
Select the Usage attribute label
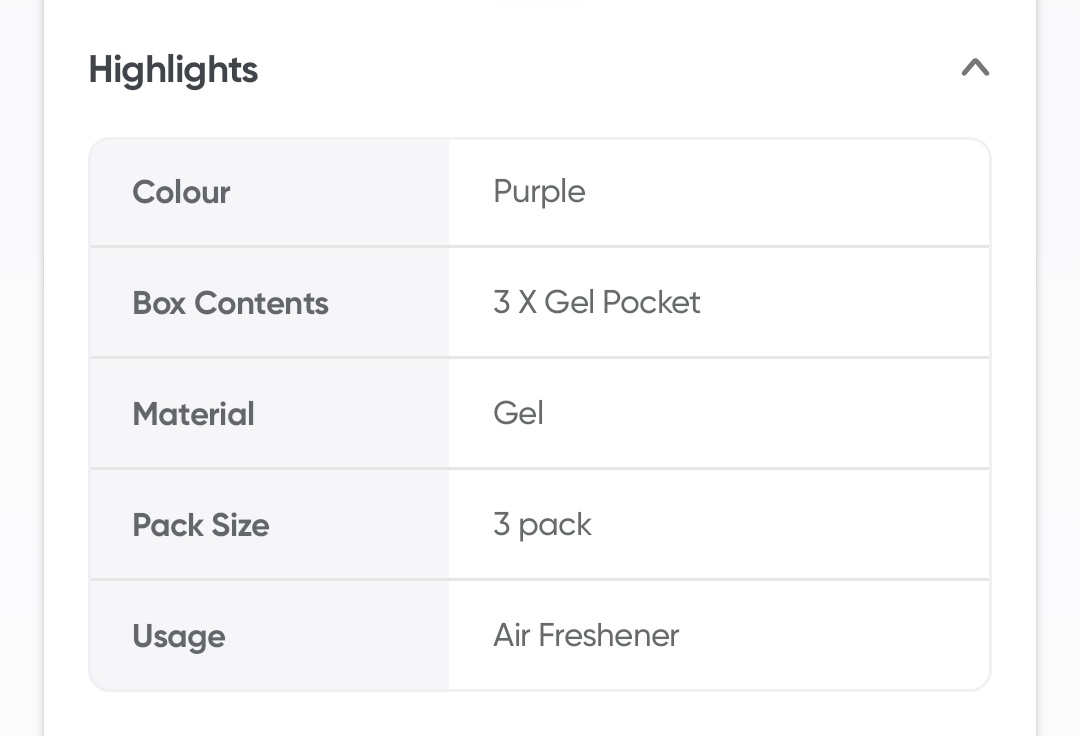pyautogui.click(x=178, y=636)
